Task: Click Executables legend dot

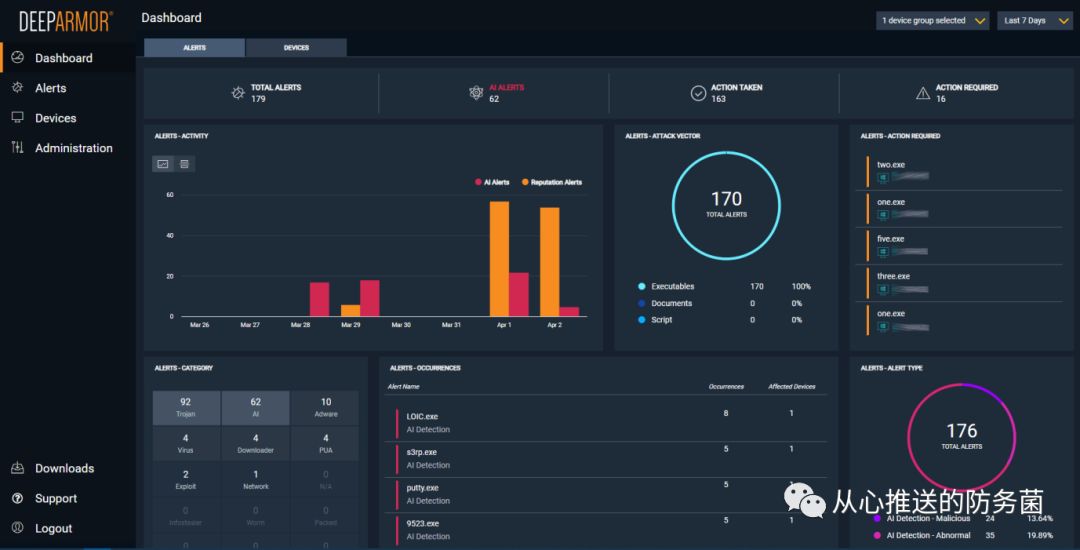Action: tap(641, 286)
